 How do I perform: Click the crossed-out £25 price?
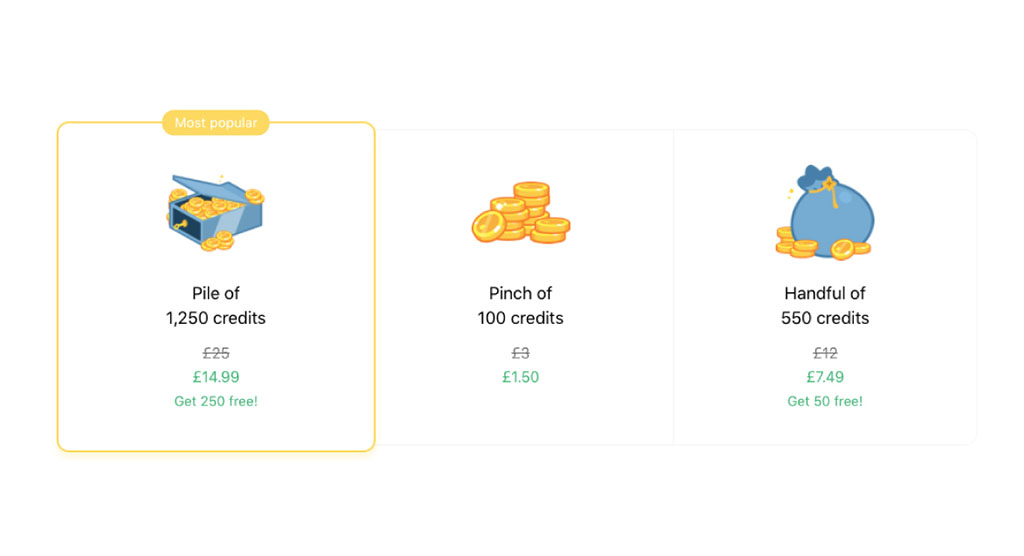(216, 353)
